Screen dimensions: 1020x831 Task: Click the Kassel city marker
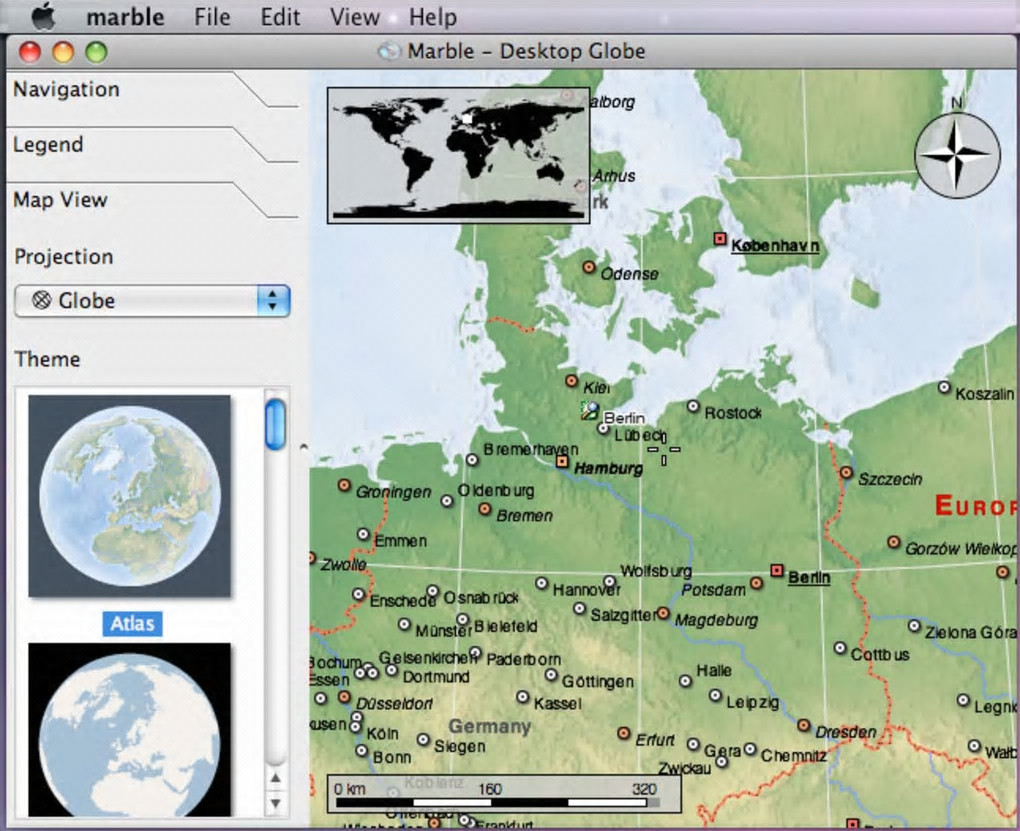tap(522, 697)
